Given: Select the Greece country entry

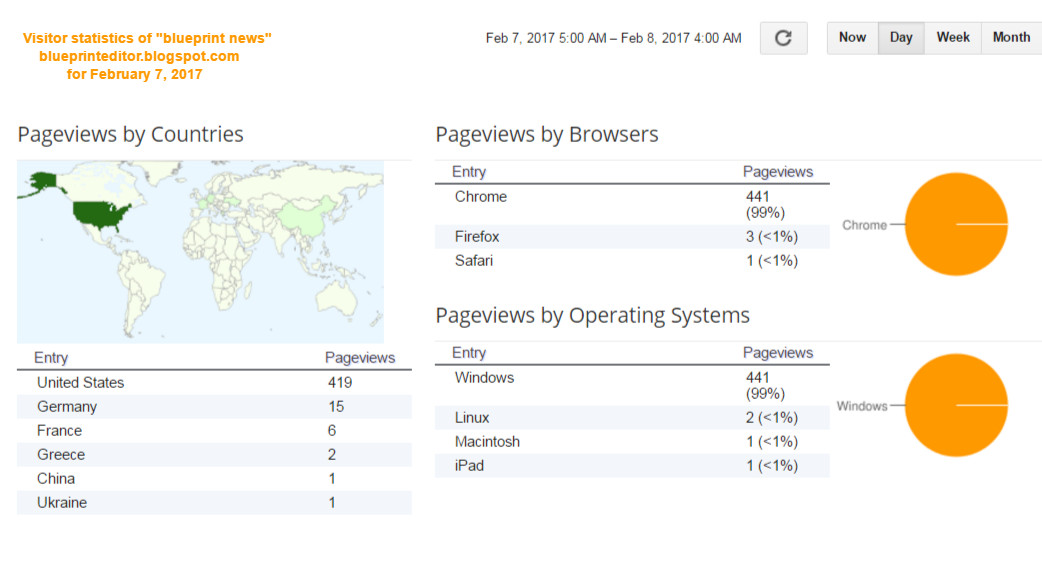Looking at the screenshot, I should tap(214, 454).
